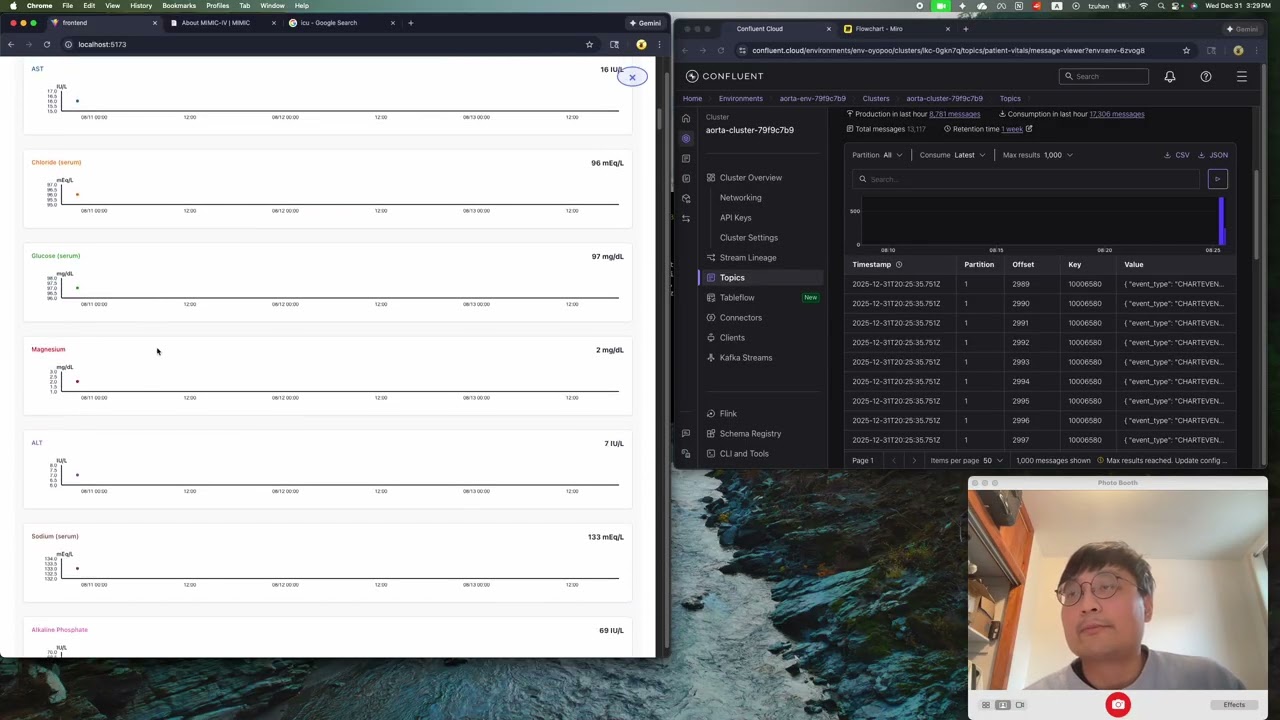This screenshot has height=720, width=1280.
Task: Open Cluster Settings in the sidebar
Action: (749, 238)
